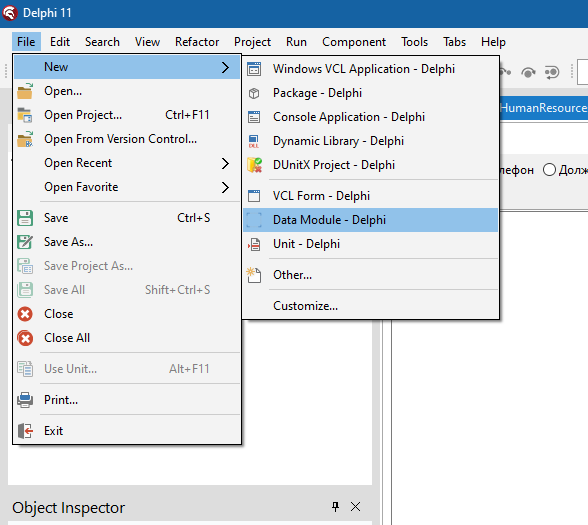This screenshot has width=588, height=525.
Task: Choose Console Application - Delphi entry
Action: (370, 117)
